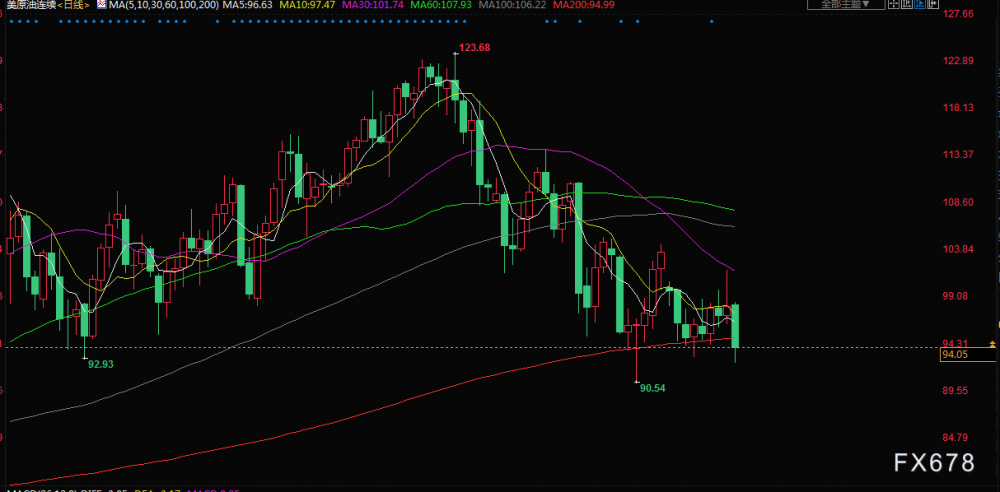Click the 118.13 price axis label
1000x492 pixels.
click(x=960, y=108)
